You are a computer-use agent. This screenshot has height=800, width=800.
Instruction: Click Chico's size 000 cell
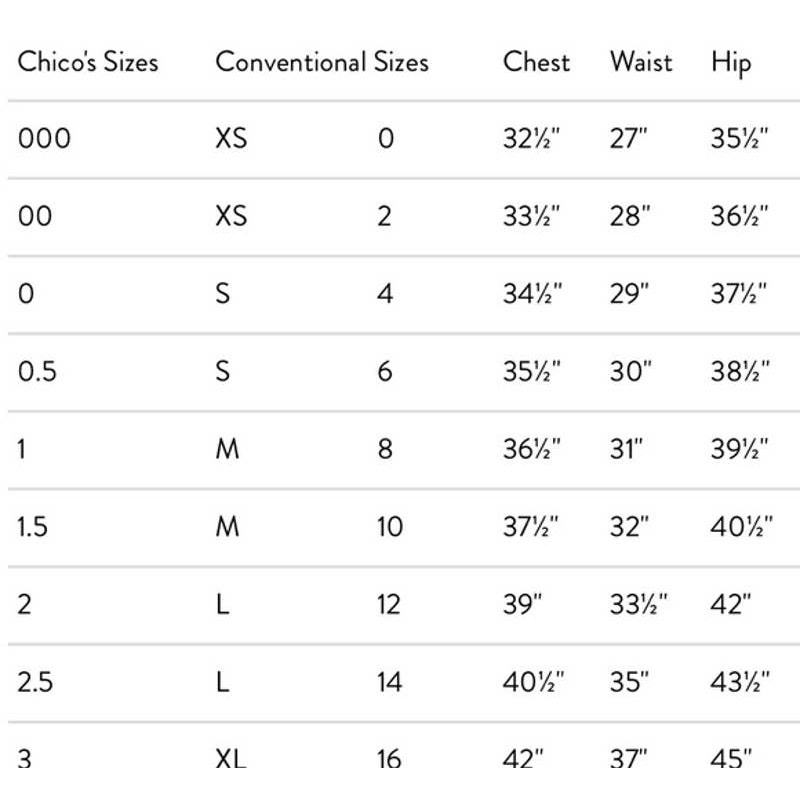click(x=44, y=139)
